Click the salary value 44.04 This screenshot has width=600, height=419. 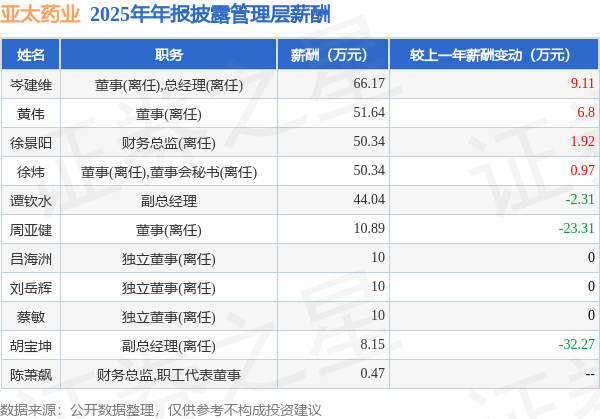point(369,199)
